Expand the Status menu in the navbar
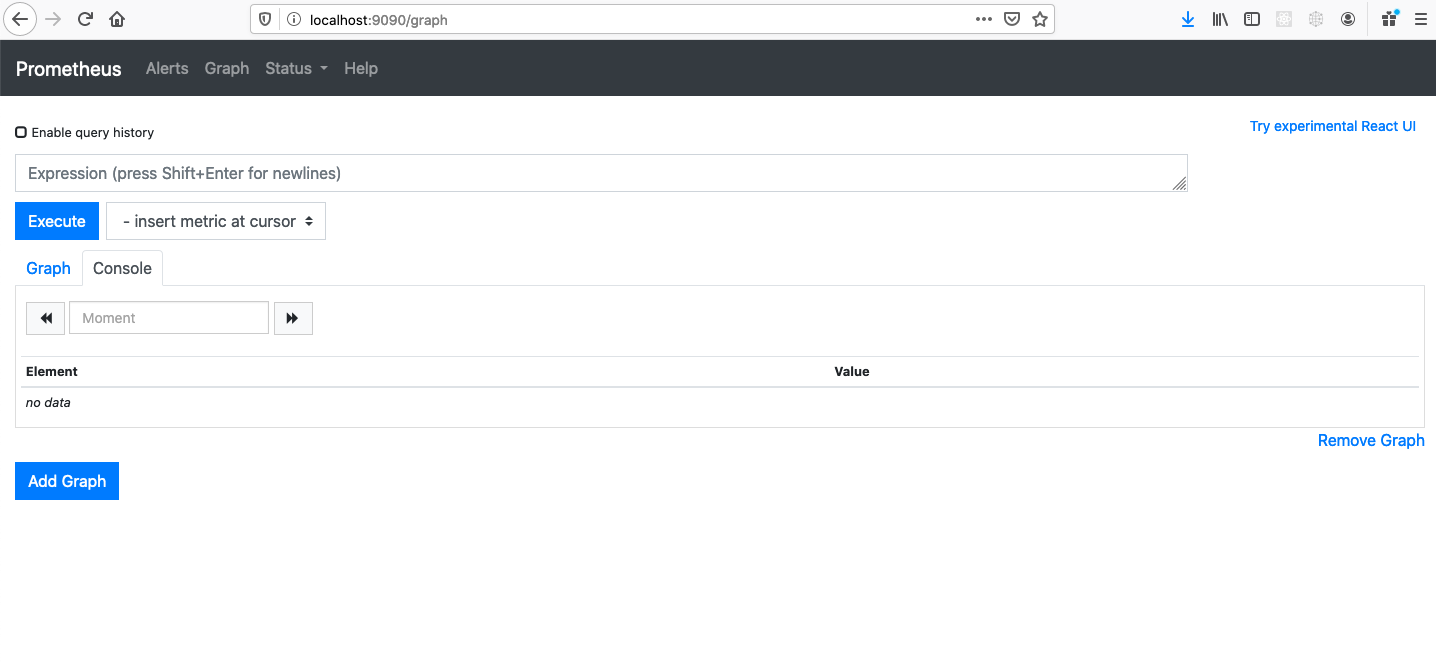 point(296,68)
